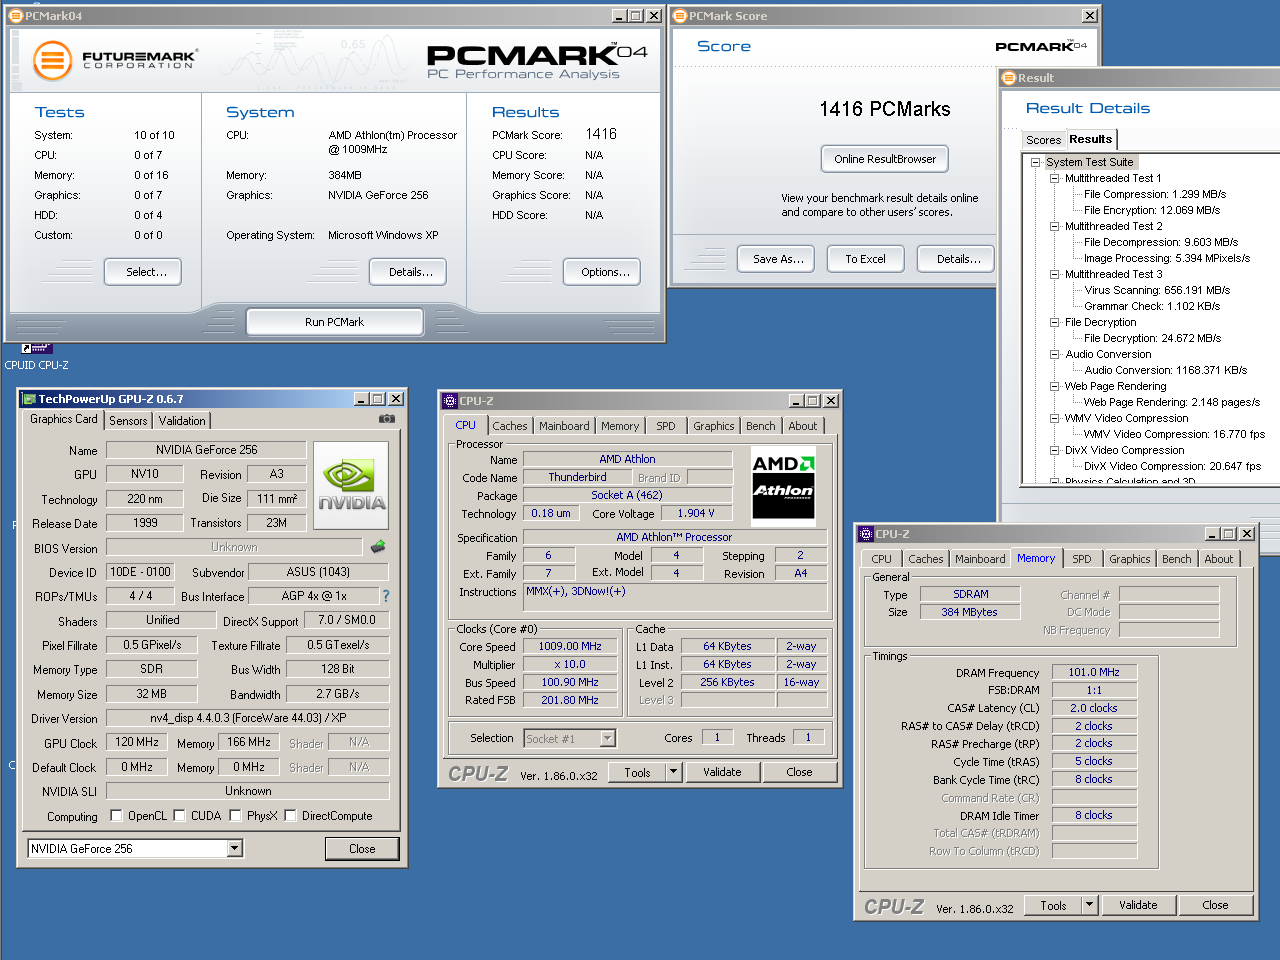The height and width of the screenshot is (960, 1280).
Task: Collapse the Web Page Rendering node
Action: pos(1054,386)
